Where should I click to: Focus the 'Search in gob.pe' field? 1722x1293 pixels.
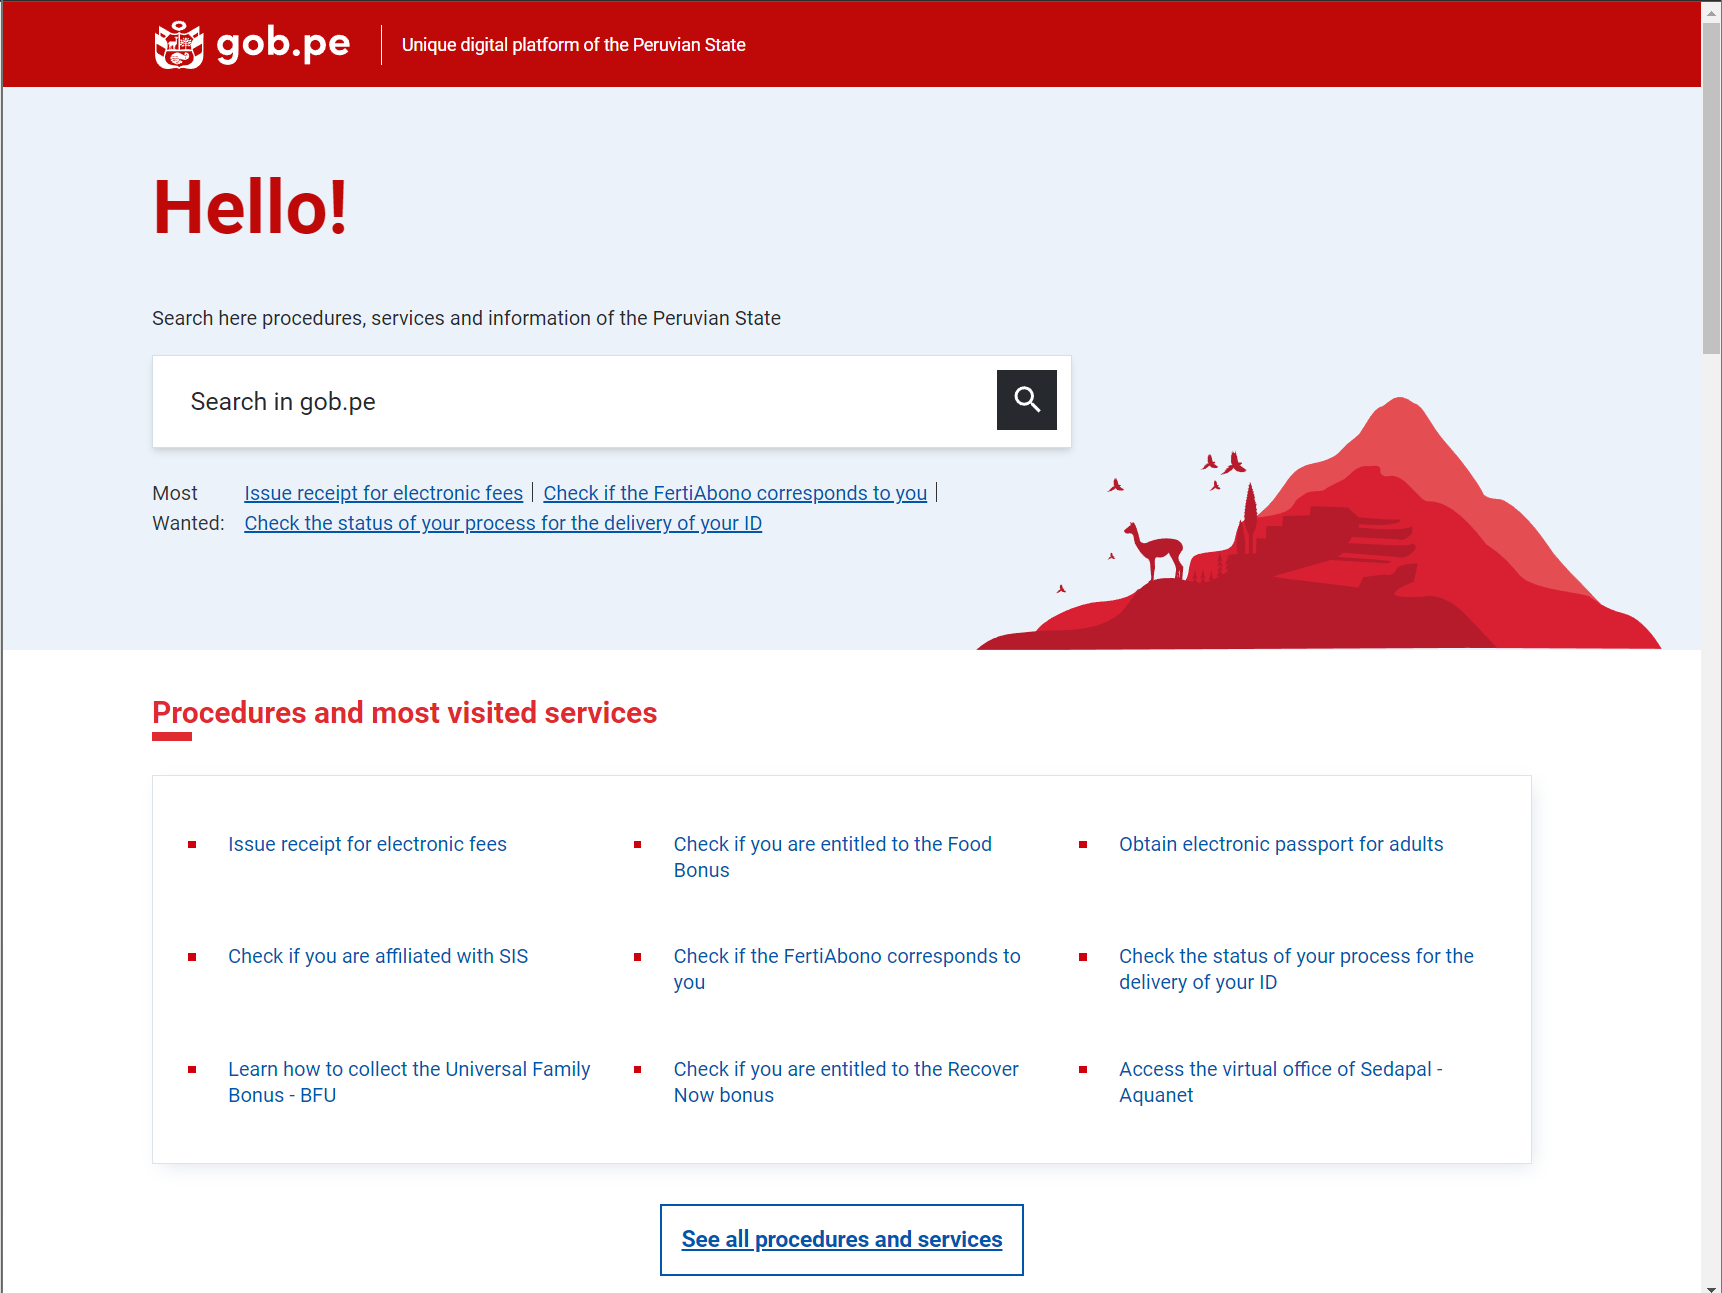575,402
